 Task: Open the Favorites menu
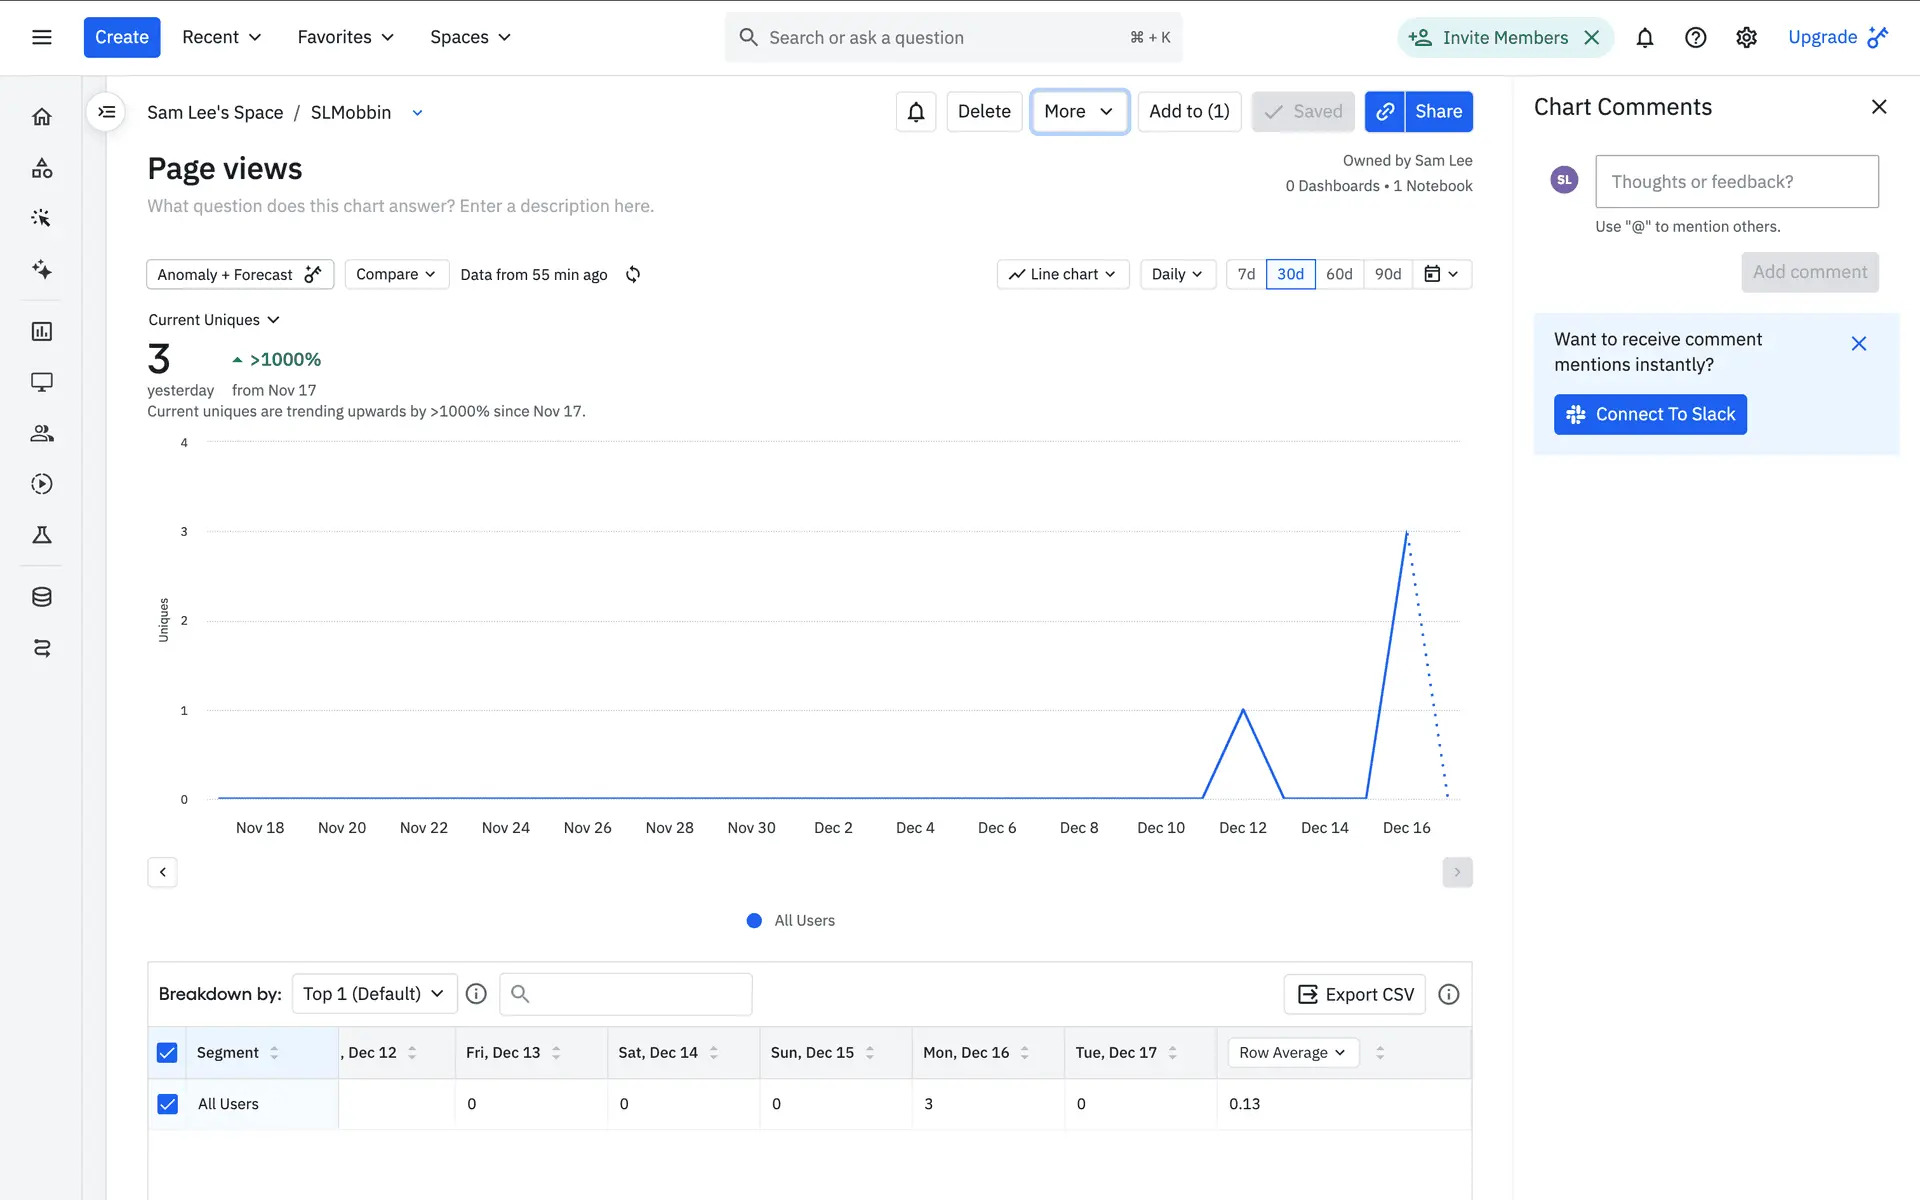click(345, 37)
